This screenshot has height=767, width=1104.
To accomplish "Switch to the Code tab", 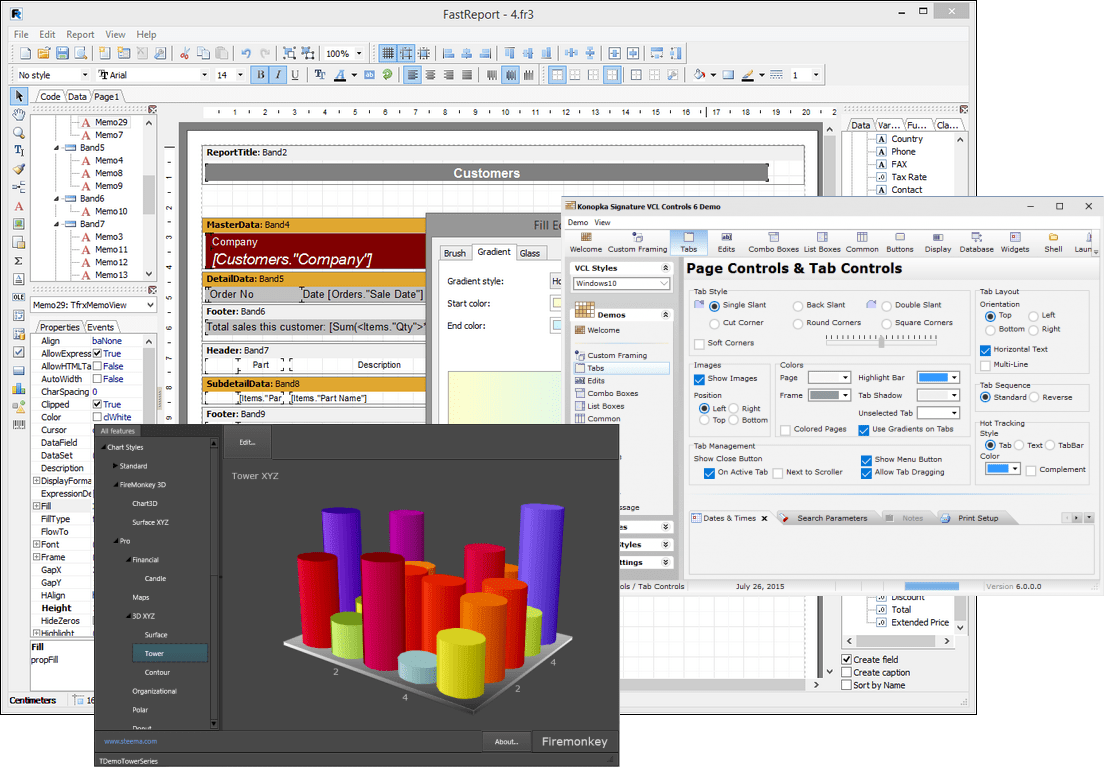I will point(50,97).
